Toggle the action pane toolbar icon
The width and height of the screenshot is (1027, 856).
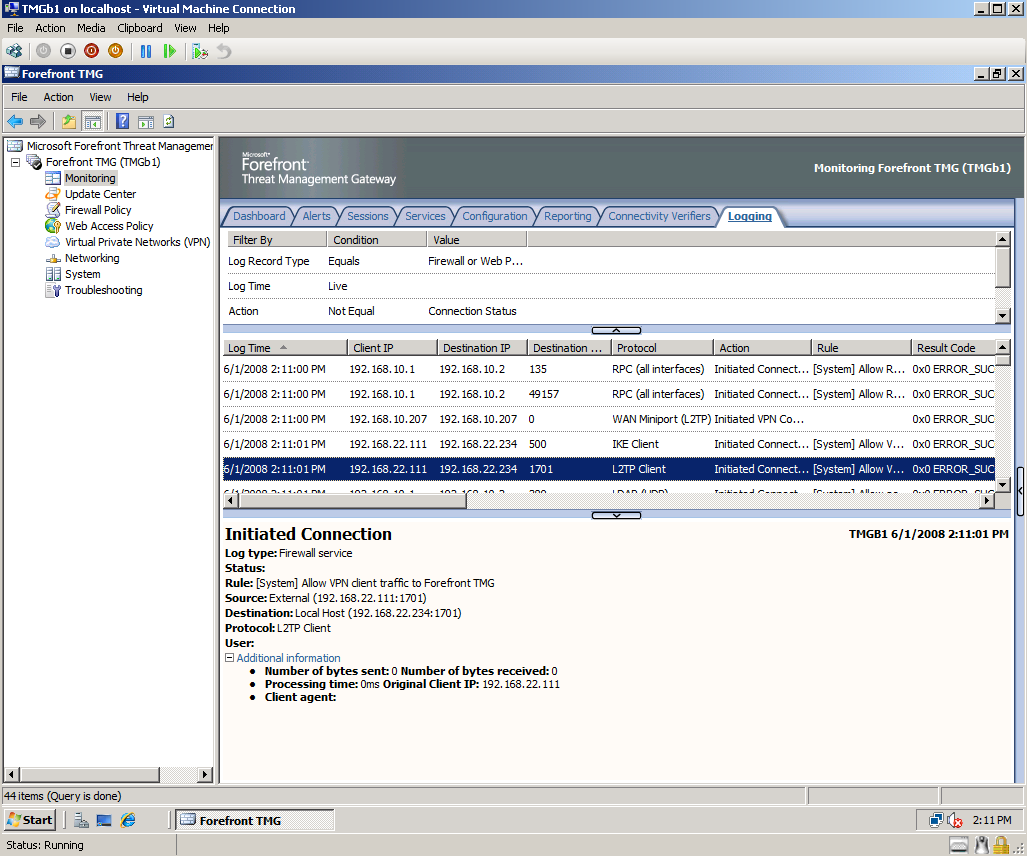pos(146,121)
